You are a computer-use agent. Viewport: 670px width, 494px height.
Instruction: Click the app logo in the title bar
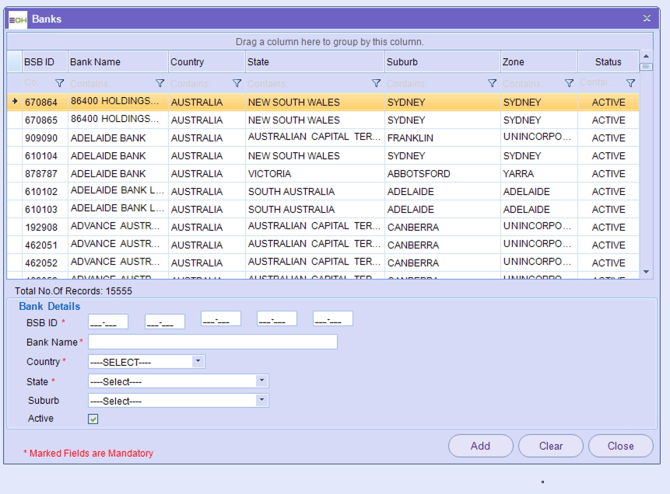(17, 18)
